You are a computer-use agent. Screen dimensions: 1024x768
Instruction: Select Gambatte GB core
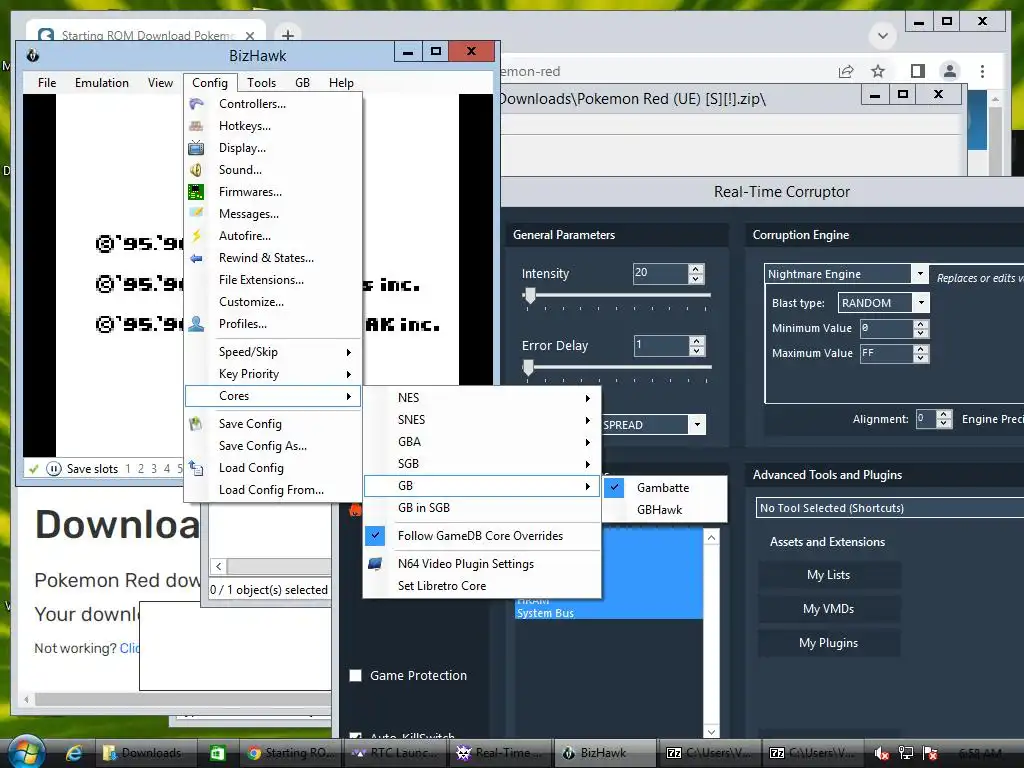pos(665,488)
